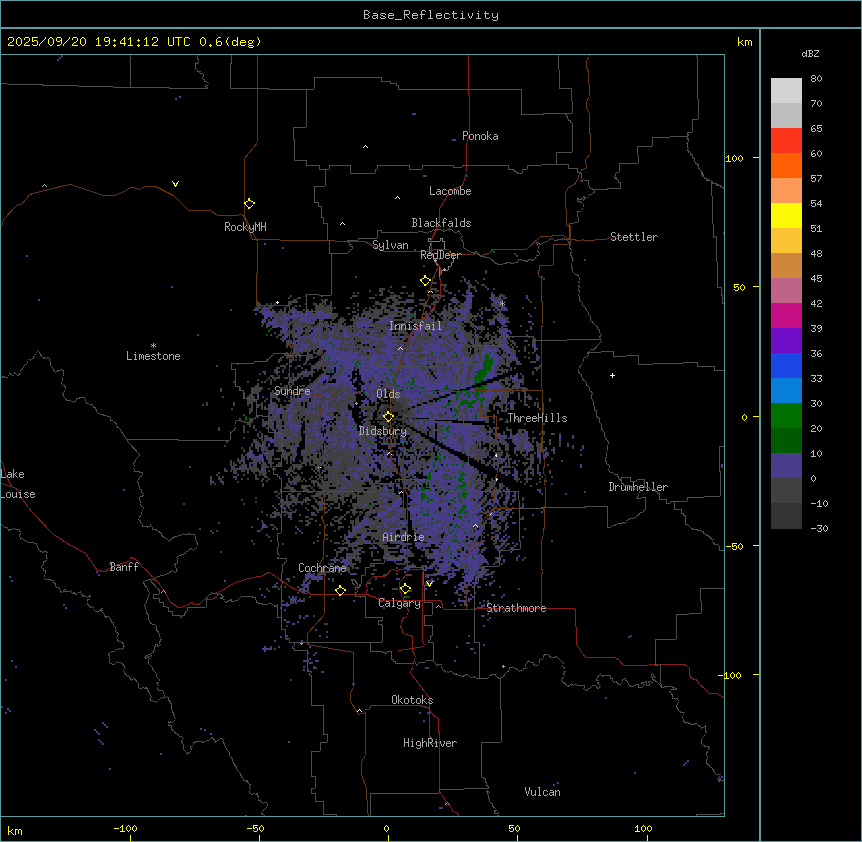Click the dBZ heading above the color scale
This screenshot has height=842, width=862.
click(x=810, y=53)
